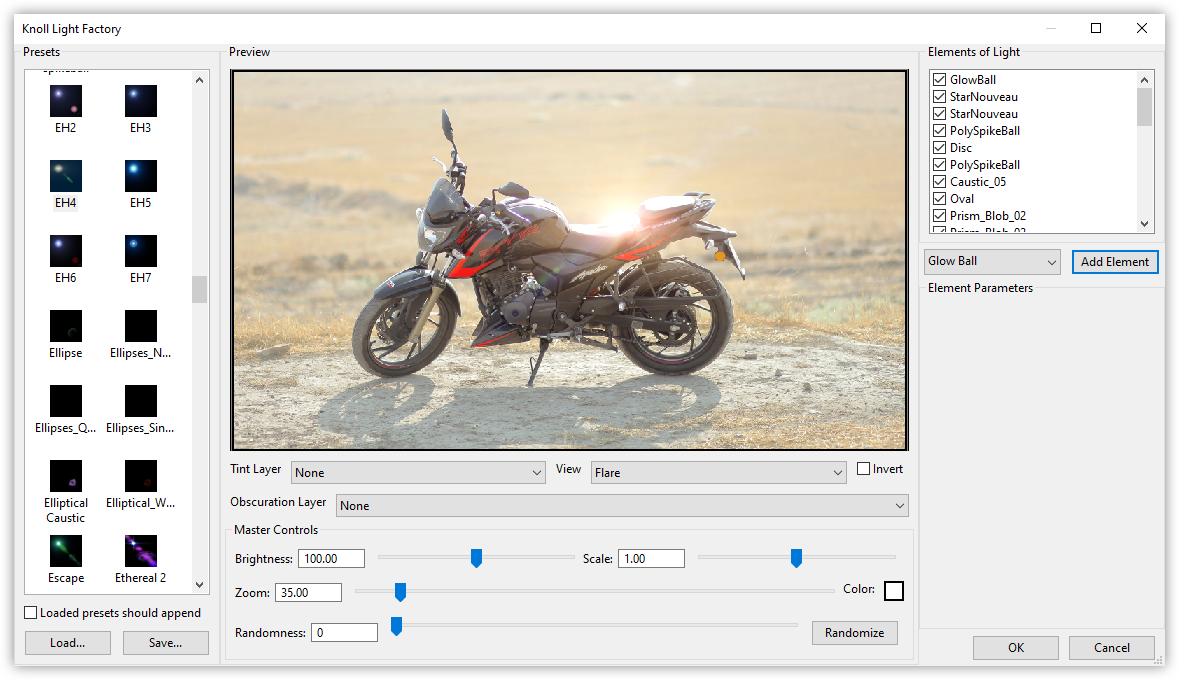Image resolution: width=1179 pixels, height=680 pixels.
Task: Pick the Ethereal 2 preset thumbnail
Action: click(x=141, y=551)
